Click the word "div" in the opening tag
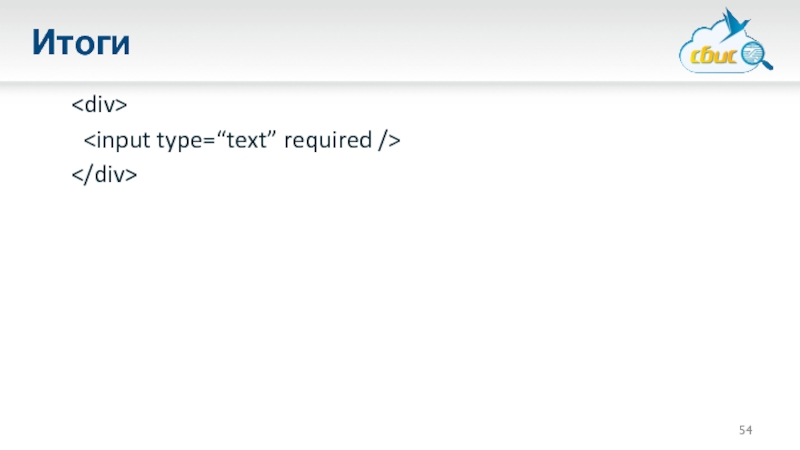 pos(102,105)
